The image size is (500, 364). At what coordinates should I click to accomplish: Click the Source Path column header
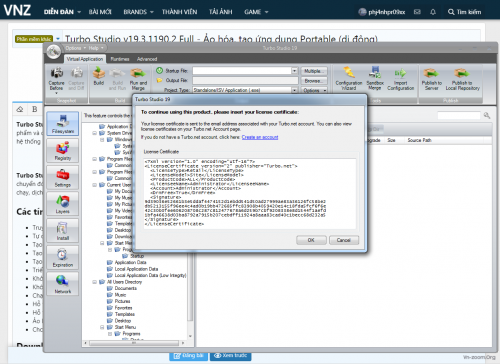click(x=419, y=140)
